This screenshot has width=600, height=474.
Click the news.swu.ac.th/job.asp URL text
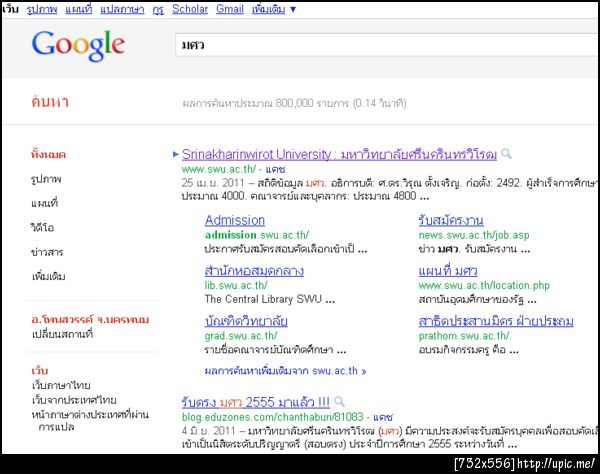(x=474, y=235)
